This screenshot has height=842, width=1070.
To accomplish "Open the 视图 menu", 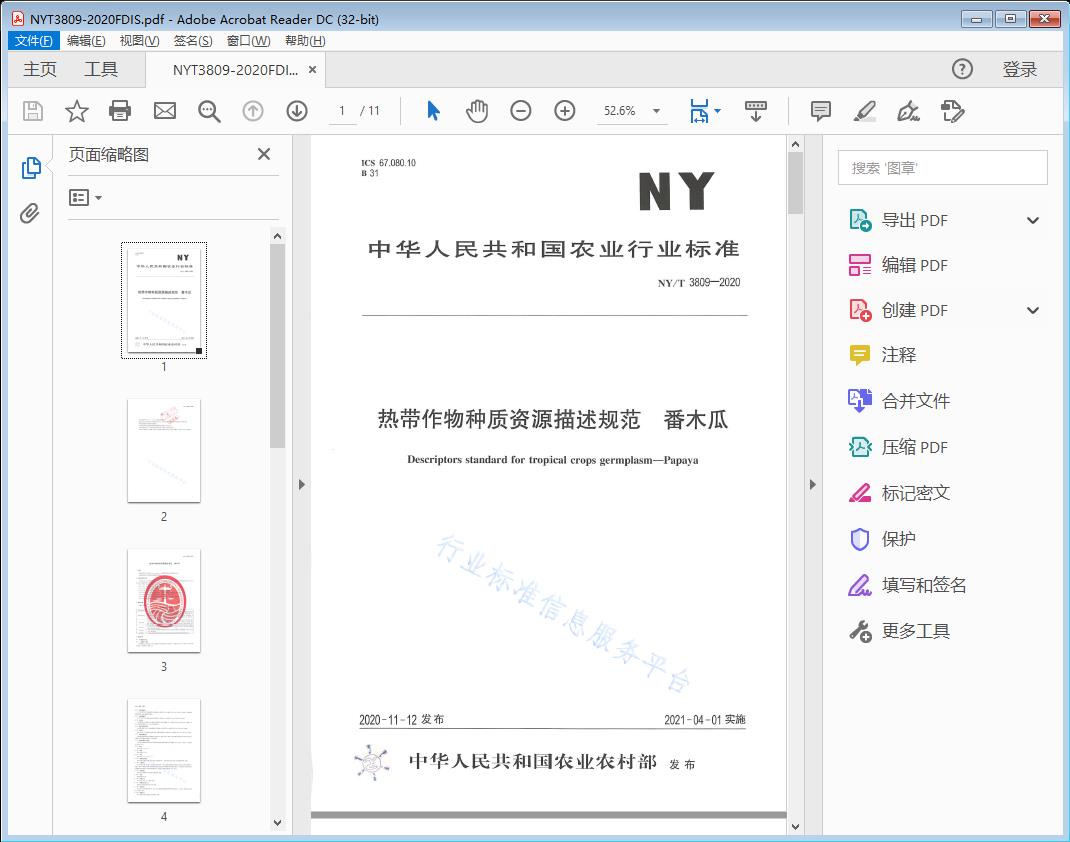I will click(x=137, y=40).
